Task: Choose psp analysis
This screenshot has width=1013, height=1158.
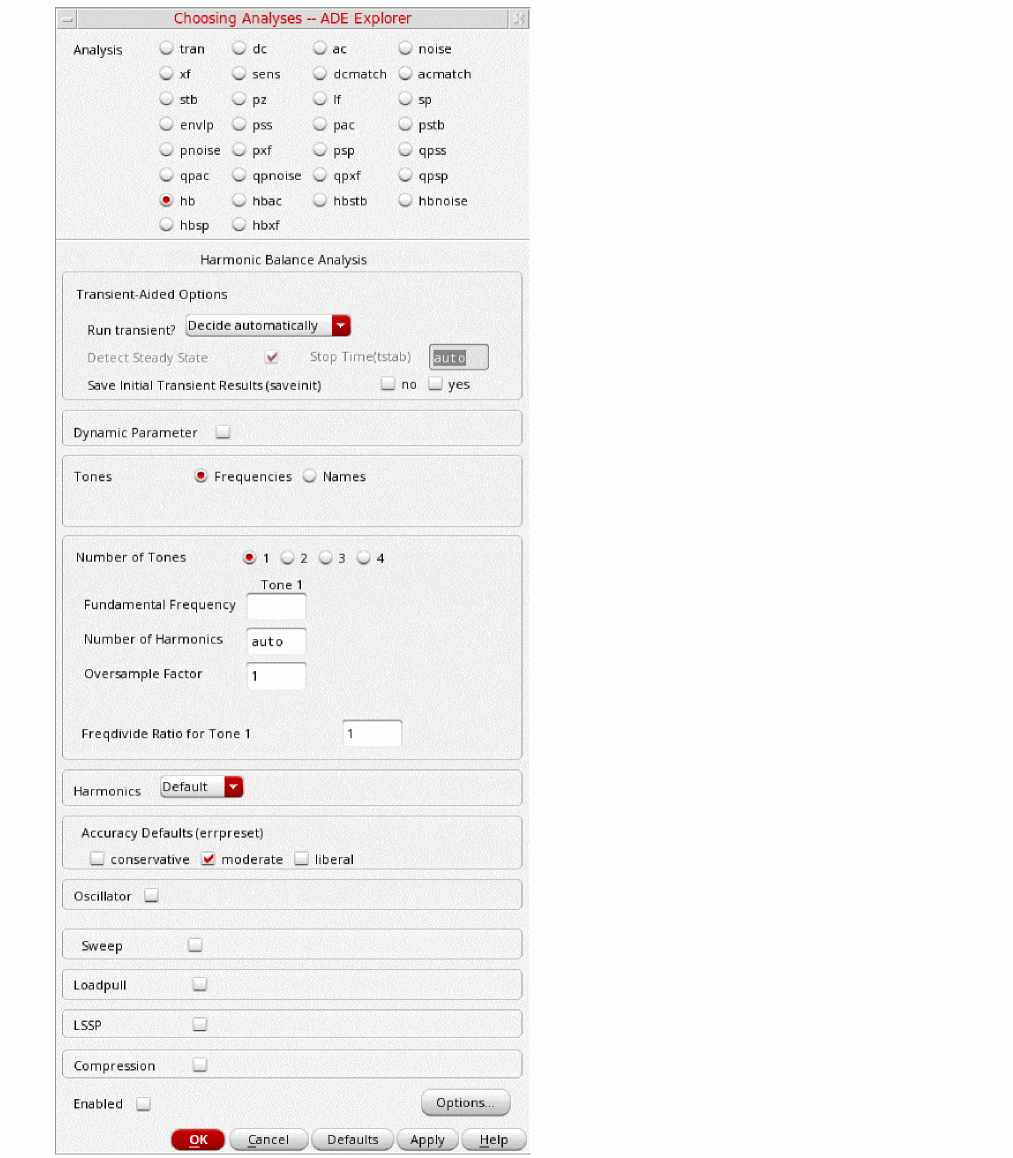Action: pos(320,150)
